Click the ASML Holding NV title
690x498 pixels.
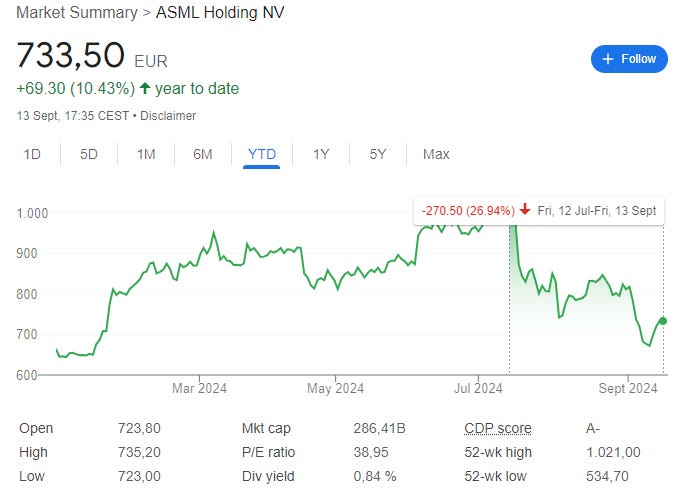point(220,12)
